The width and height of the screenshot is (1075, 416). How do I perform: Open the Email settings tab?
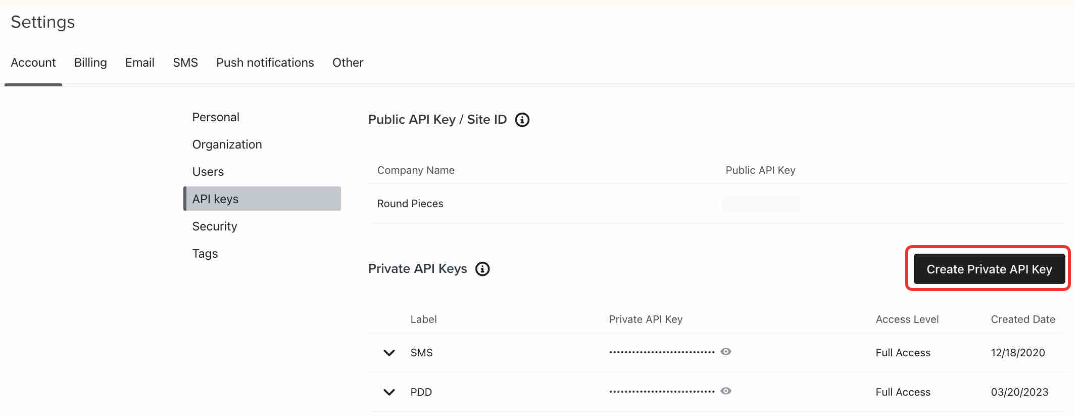[140, 62]
